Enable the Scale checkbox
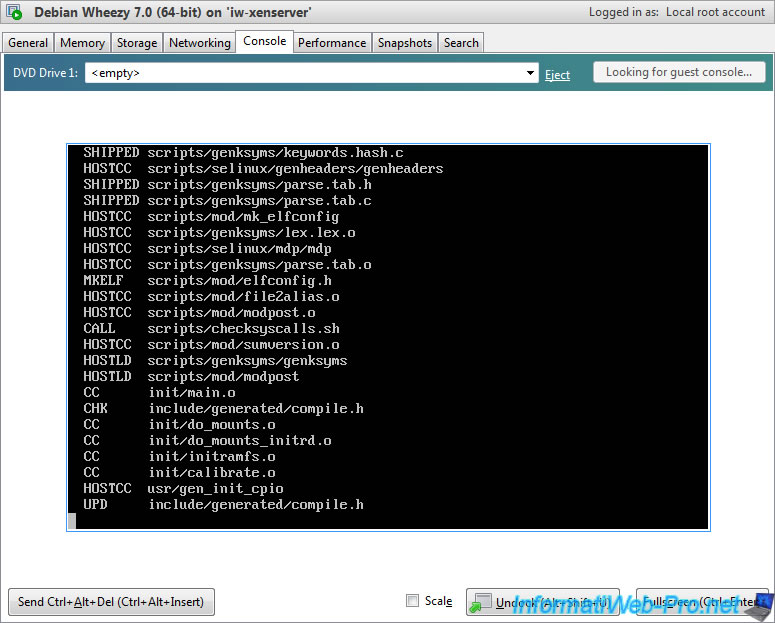 (x=412, y=601)
